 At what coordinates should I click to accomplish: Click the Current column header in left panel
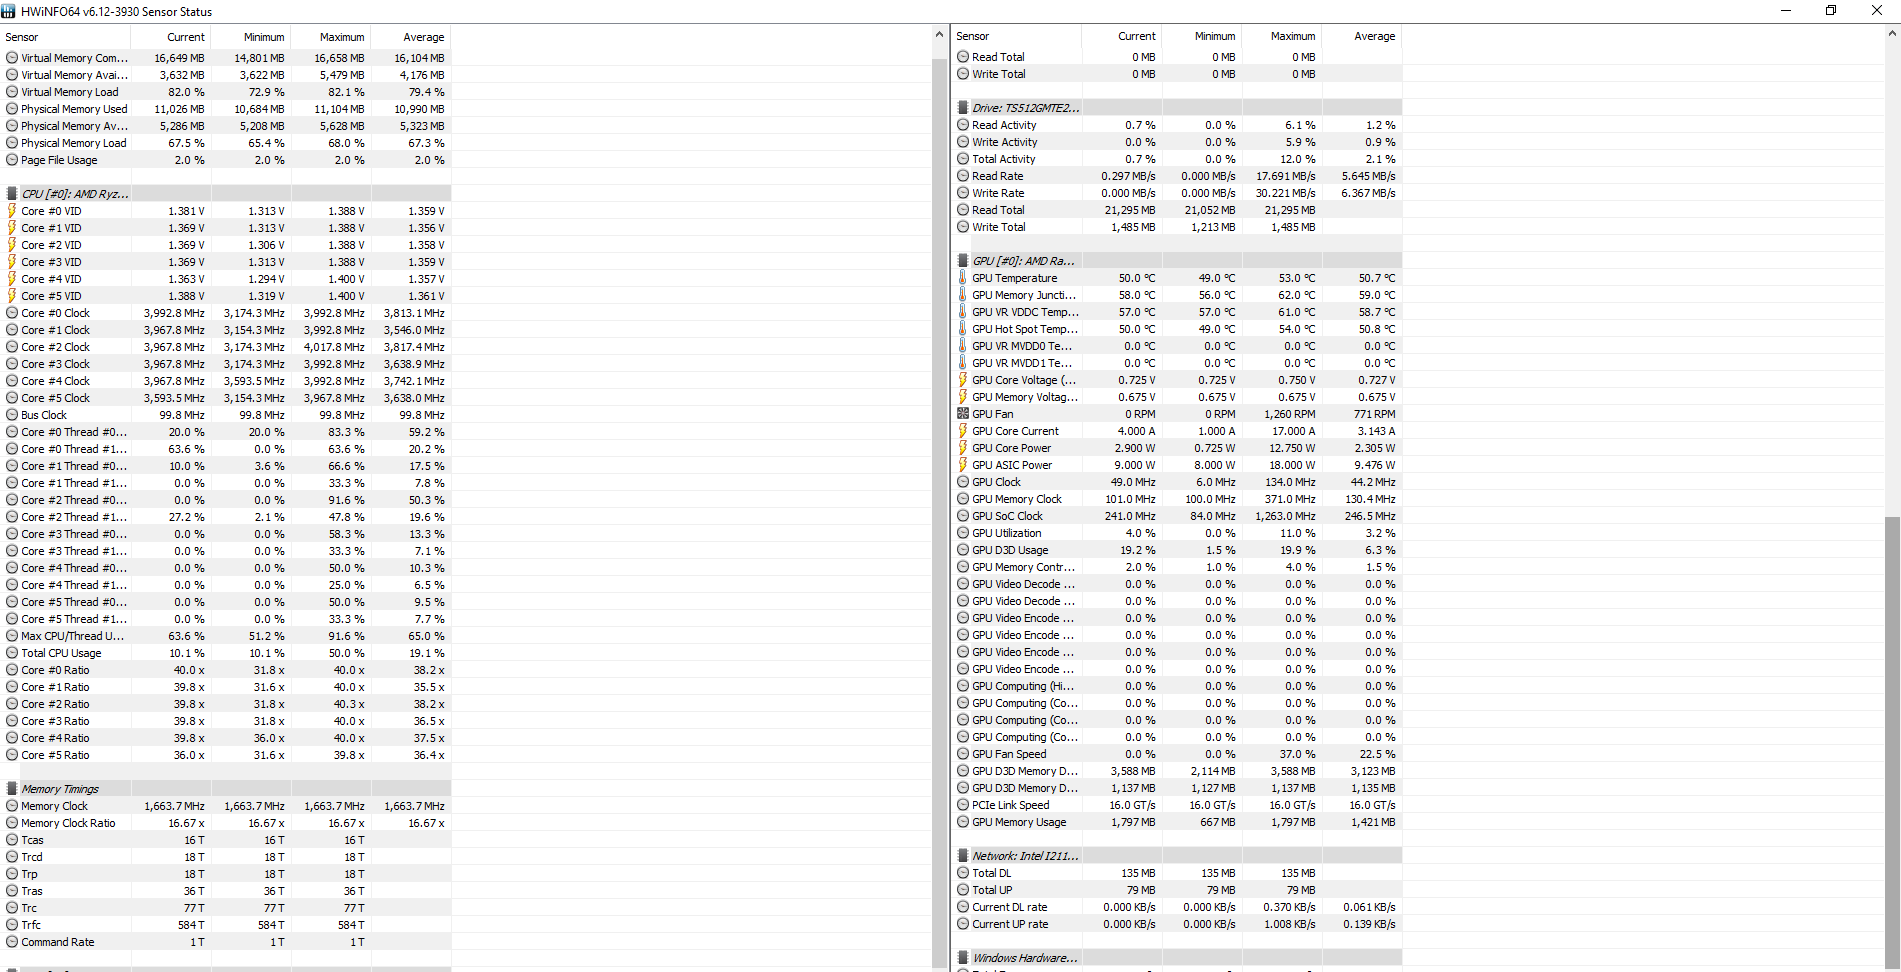[186, 37]
